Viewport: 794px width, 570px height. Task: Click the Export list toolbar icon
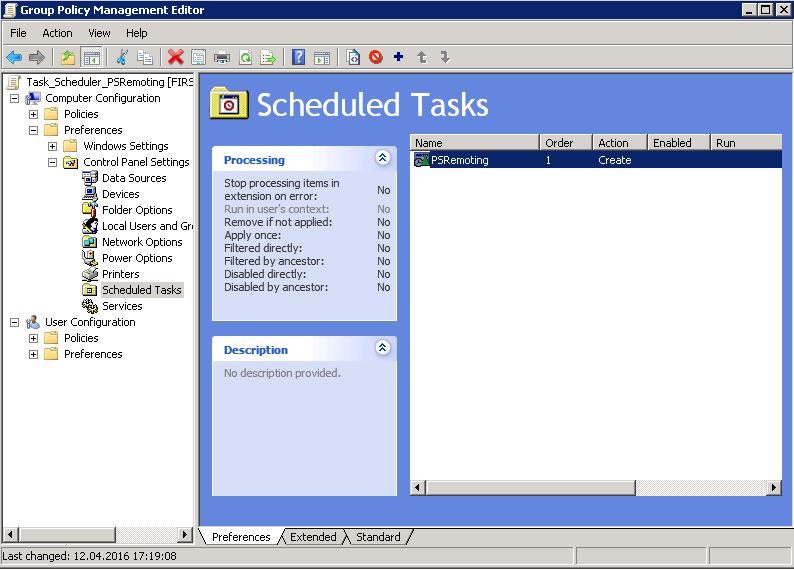268,57
